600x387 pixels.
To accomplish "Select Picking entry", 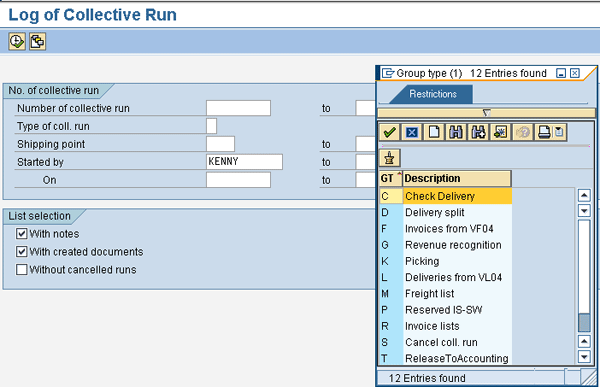I will coord(457,261).
